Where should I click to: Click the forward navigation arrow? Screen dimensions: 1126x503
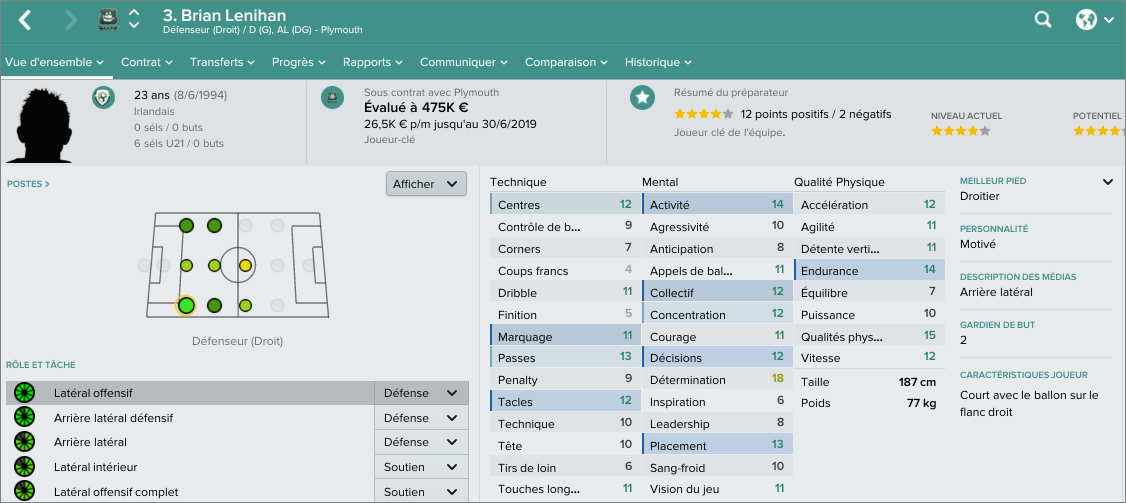[70, 19]
